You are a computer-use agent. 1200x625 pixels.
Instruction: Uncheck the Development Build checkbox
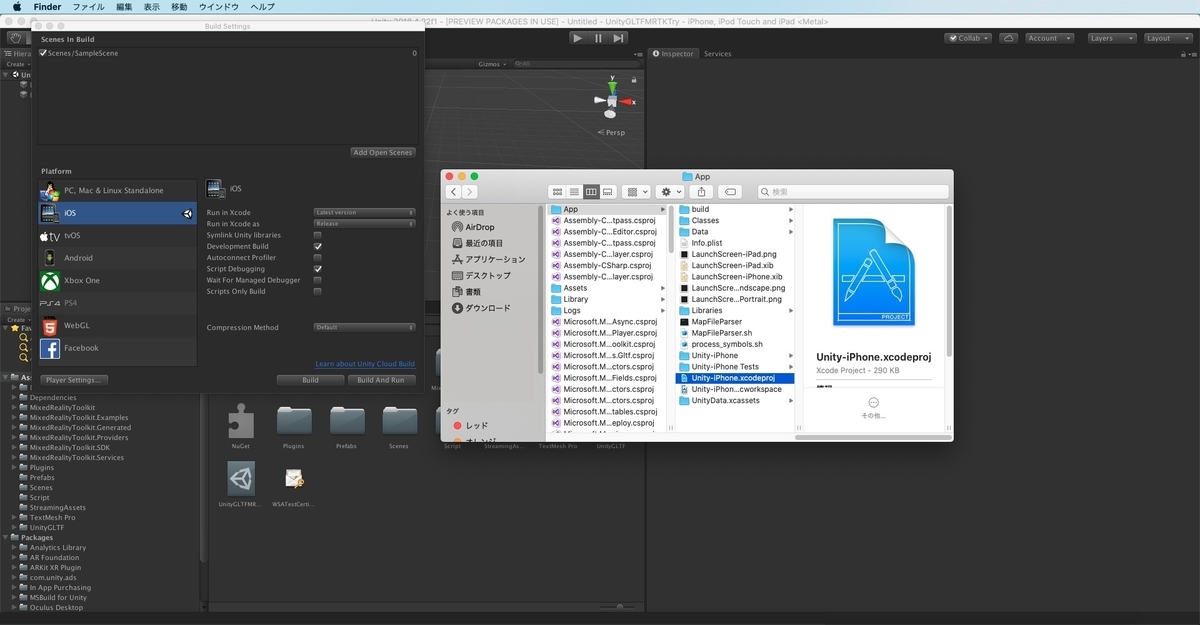pyautogui.click(x=318, y=246)
